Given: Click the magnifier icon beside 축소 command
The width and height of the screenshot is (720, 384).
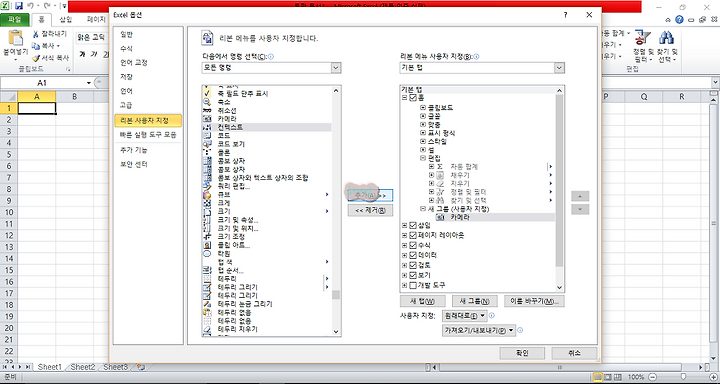Looking at the screenshot, I should (207, 102).
